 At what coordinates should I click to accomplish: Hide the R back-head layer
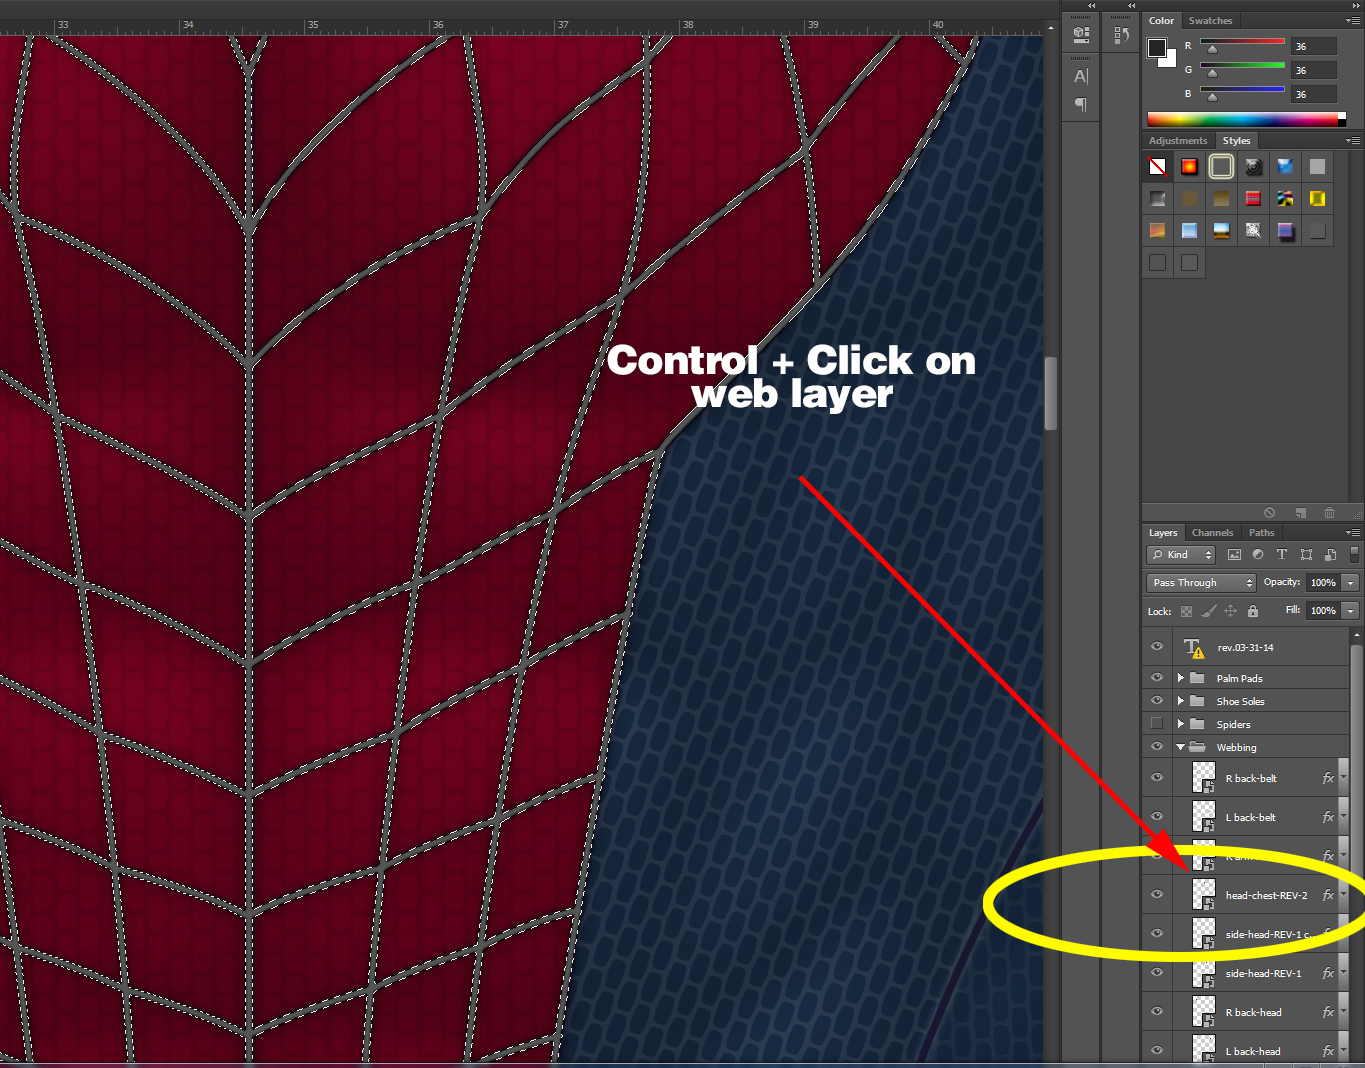1157,1012
